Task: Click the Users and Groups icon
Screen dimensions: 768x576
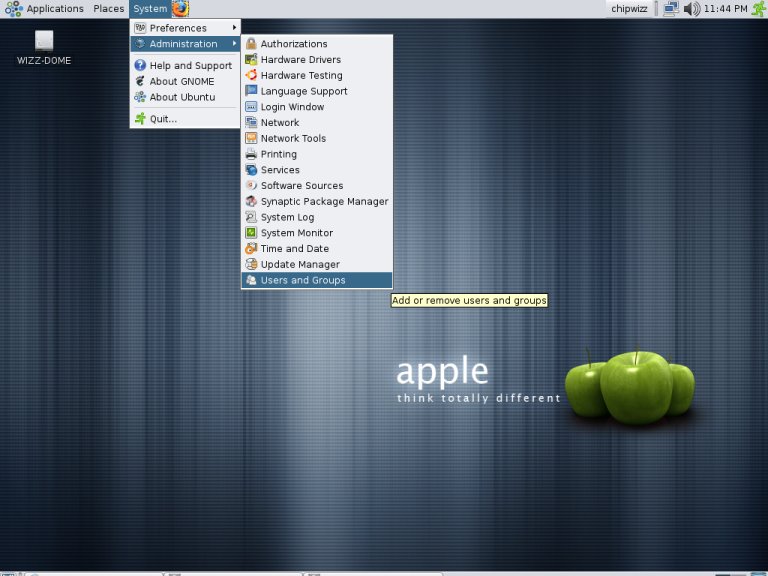Action: tap(251, 280)
